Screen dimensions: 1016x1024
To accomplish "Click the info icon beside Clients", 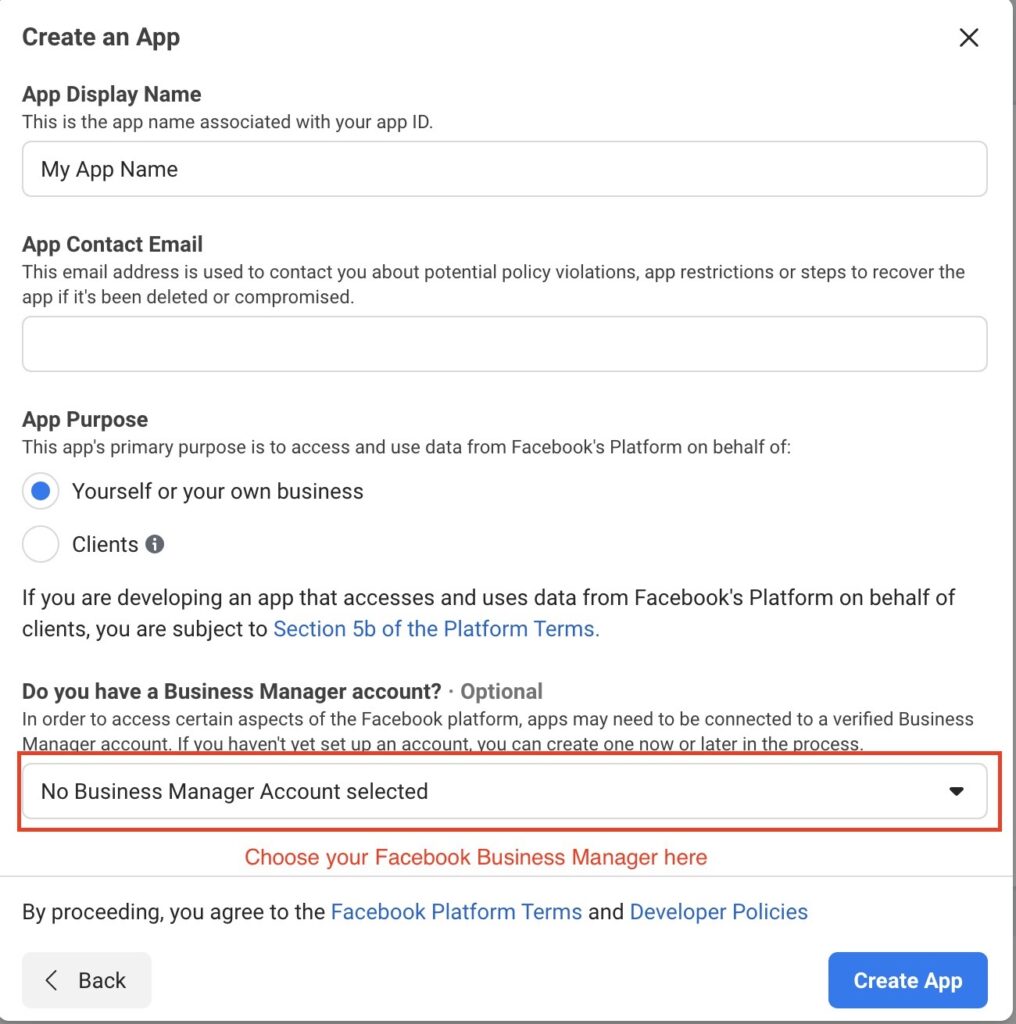I will tap(154, 544).
